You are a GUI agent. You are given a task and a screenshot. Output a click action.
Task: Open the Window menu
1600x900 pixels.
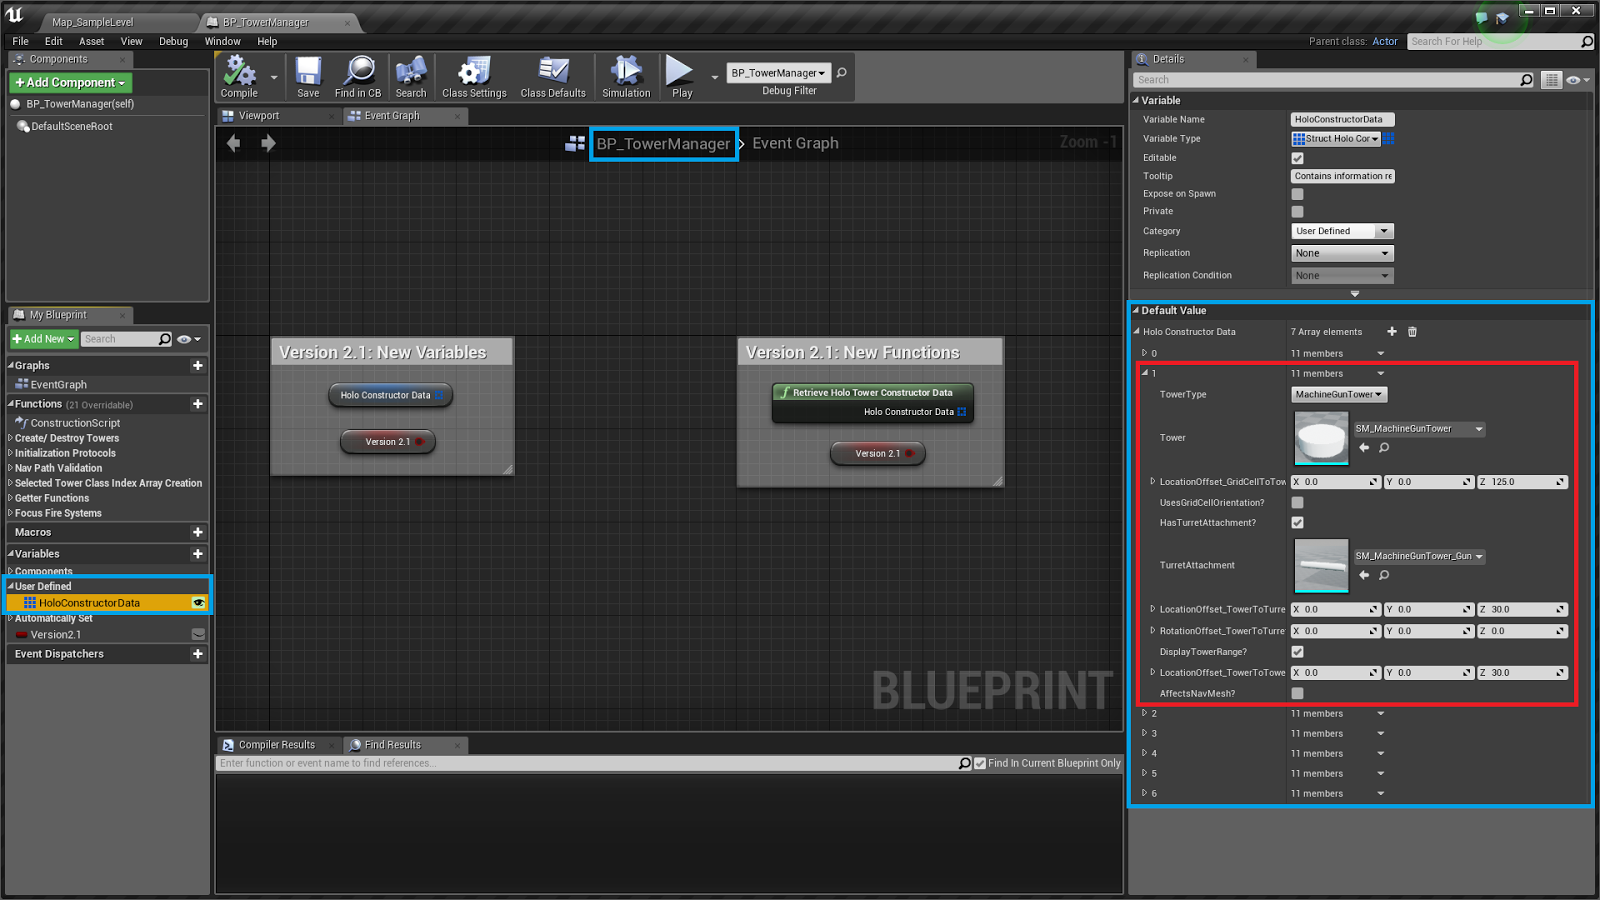222,41
